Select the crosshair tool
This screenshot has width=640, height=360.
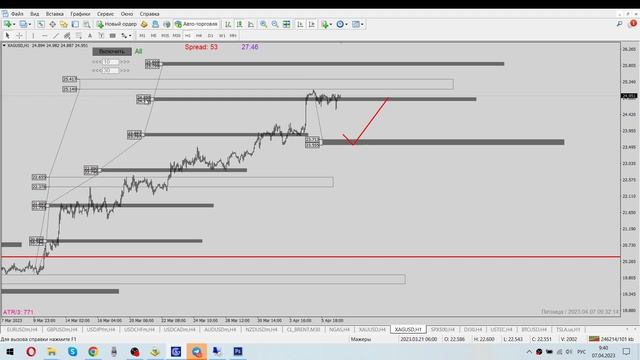[x=19, y=36]
